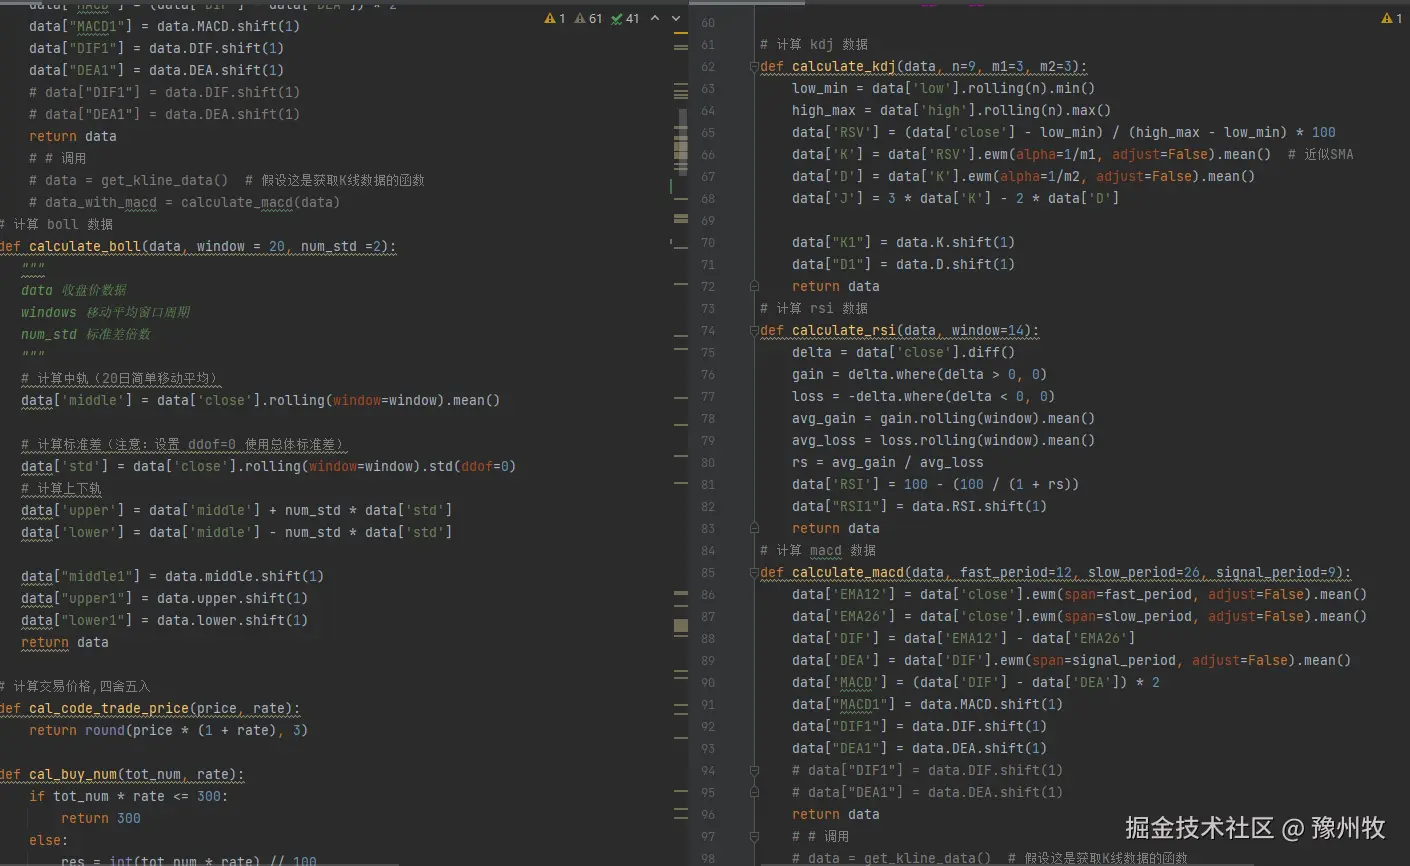The width and height of the screenshot is (1410, 866).
Task: Open the yellow warning count in left editor
Action: [x=555, y=18]
